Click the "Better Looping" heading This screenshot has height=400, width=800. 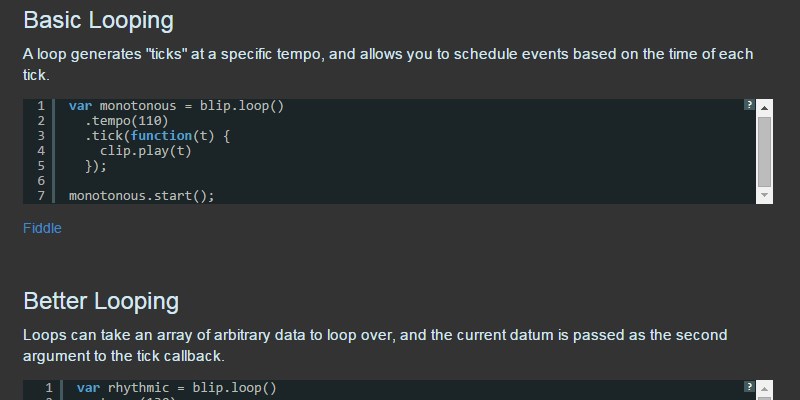click(101, 301)
